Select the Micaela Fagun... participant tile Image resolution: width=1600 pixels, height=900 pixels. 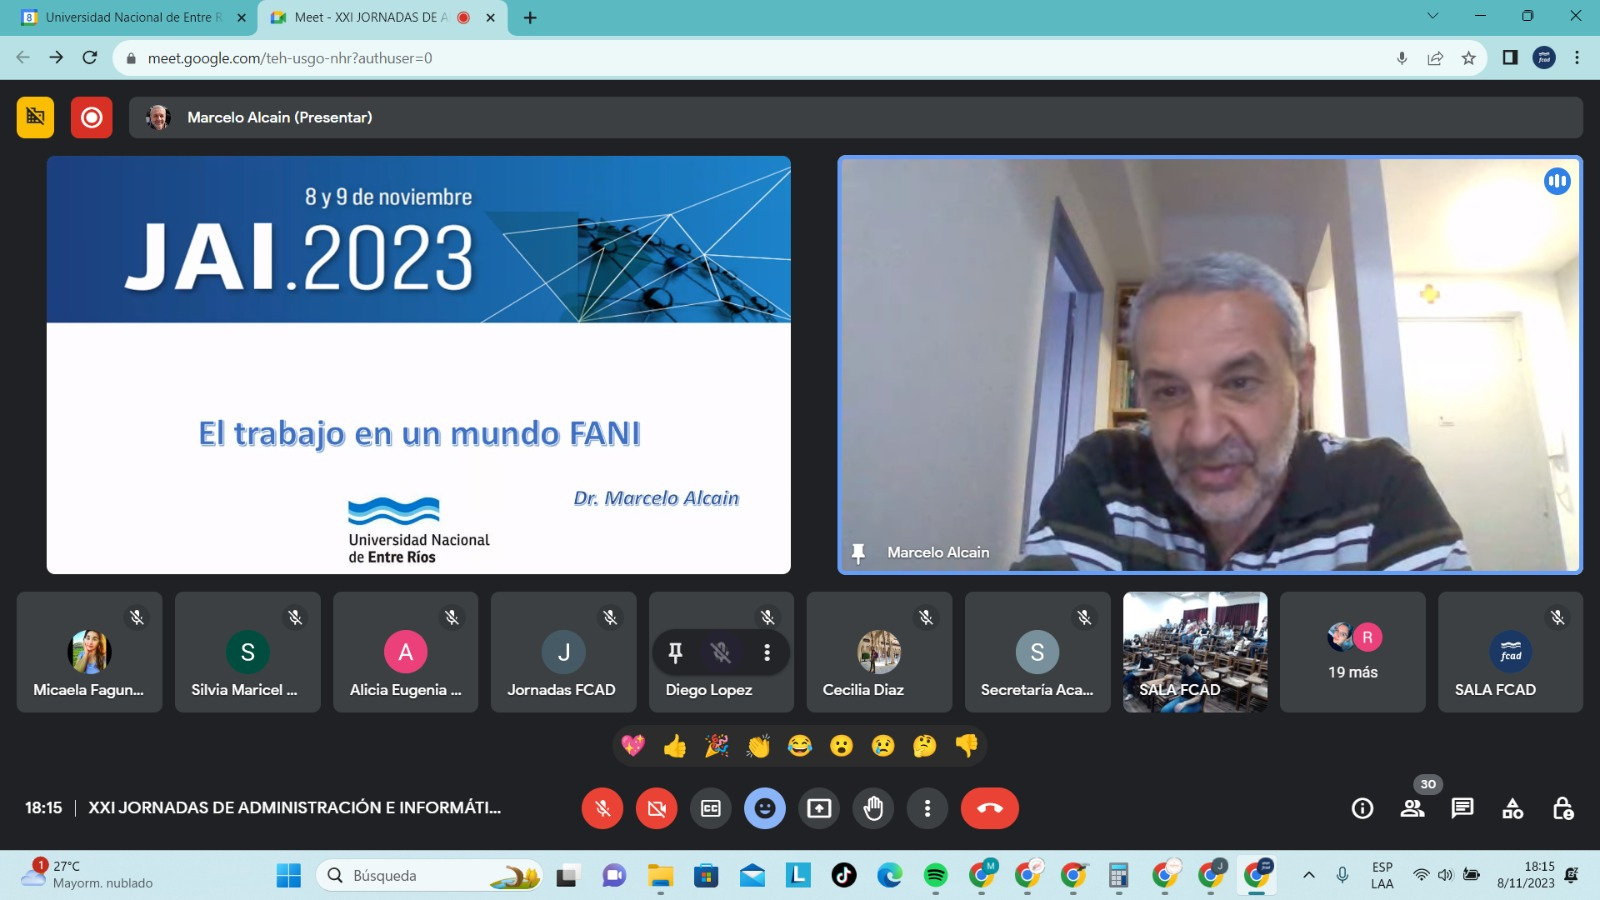pyautogui.click(x=89, y=652)
